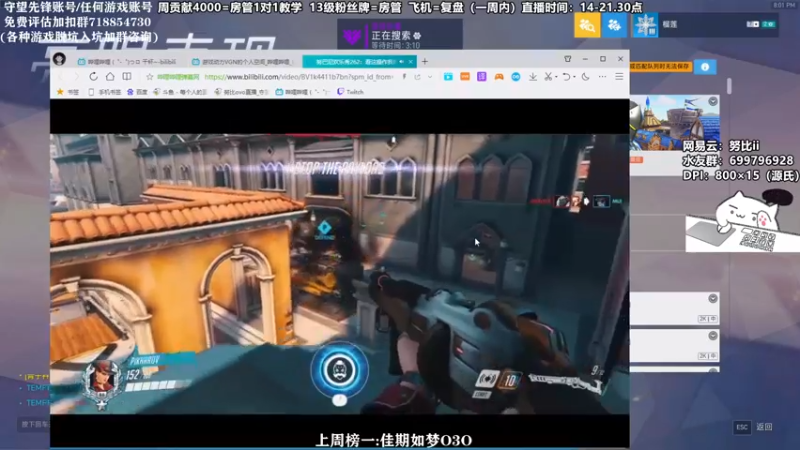
Task: Click the bilibili.com address bar
Action: (x=298, y=77)
